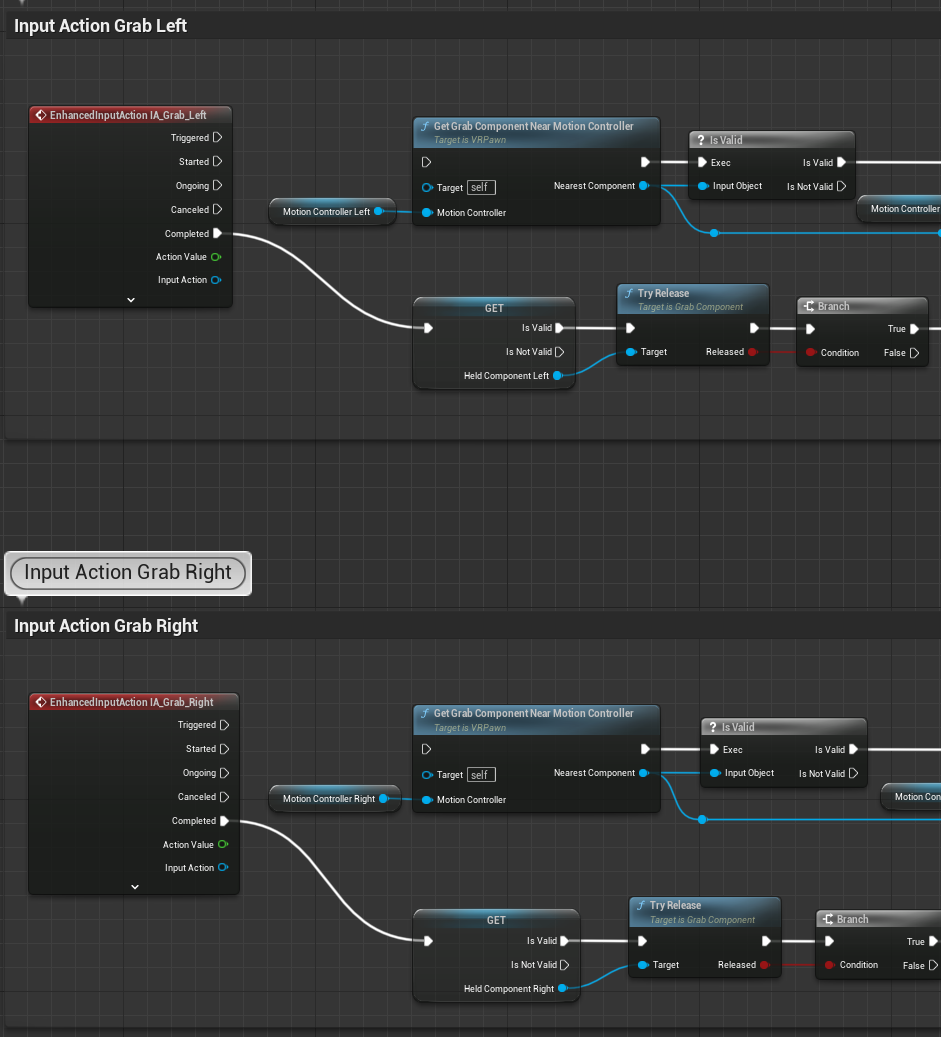Click the Triggered exec pin on IA_Grab_Right
This screenshot has width=941, height=1037.
[224, 725]
